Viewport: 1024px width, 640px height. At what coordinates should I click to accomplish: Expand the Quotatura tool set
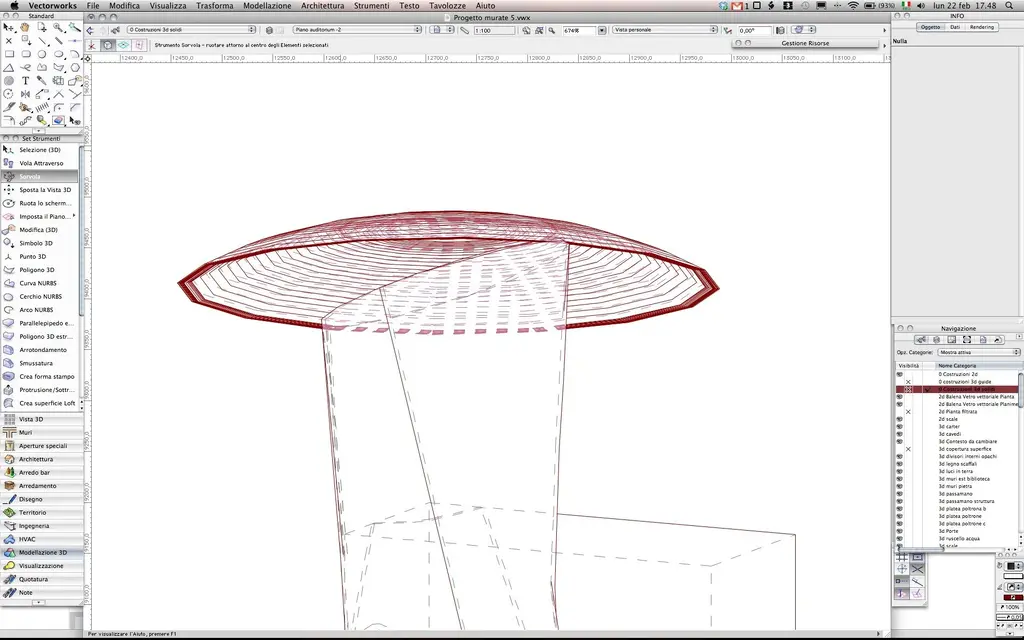[42, 579]
